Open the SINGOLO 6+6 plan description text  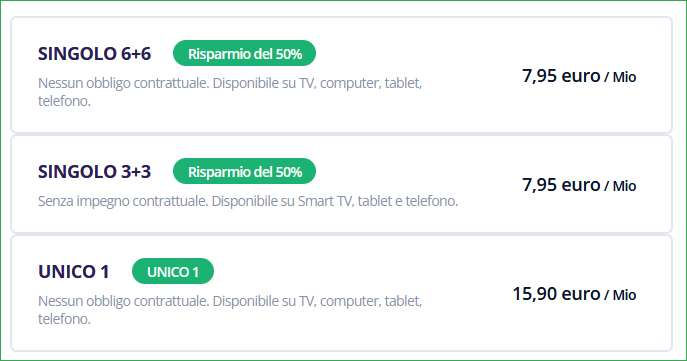click(230, 92)
